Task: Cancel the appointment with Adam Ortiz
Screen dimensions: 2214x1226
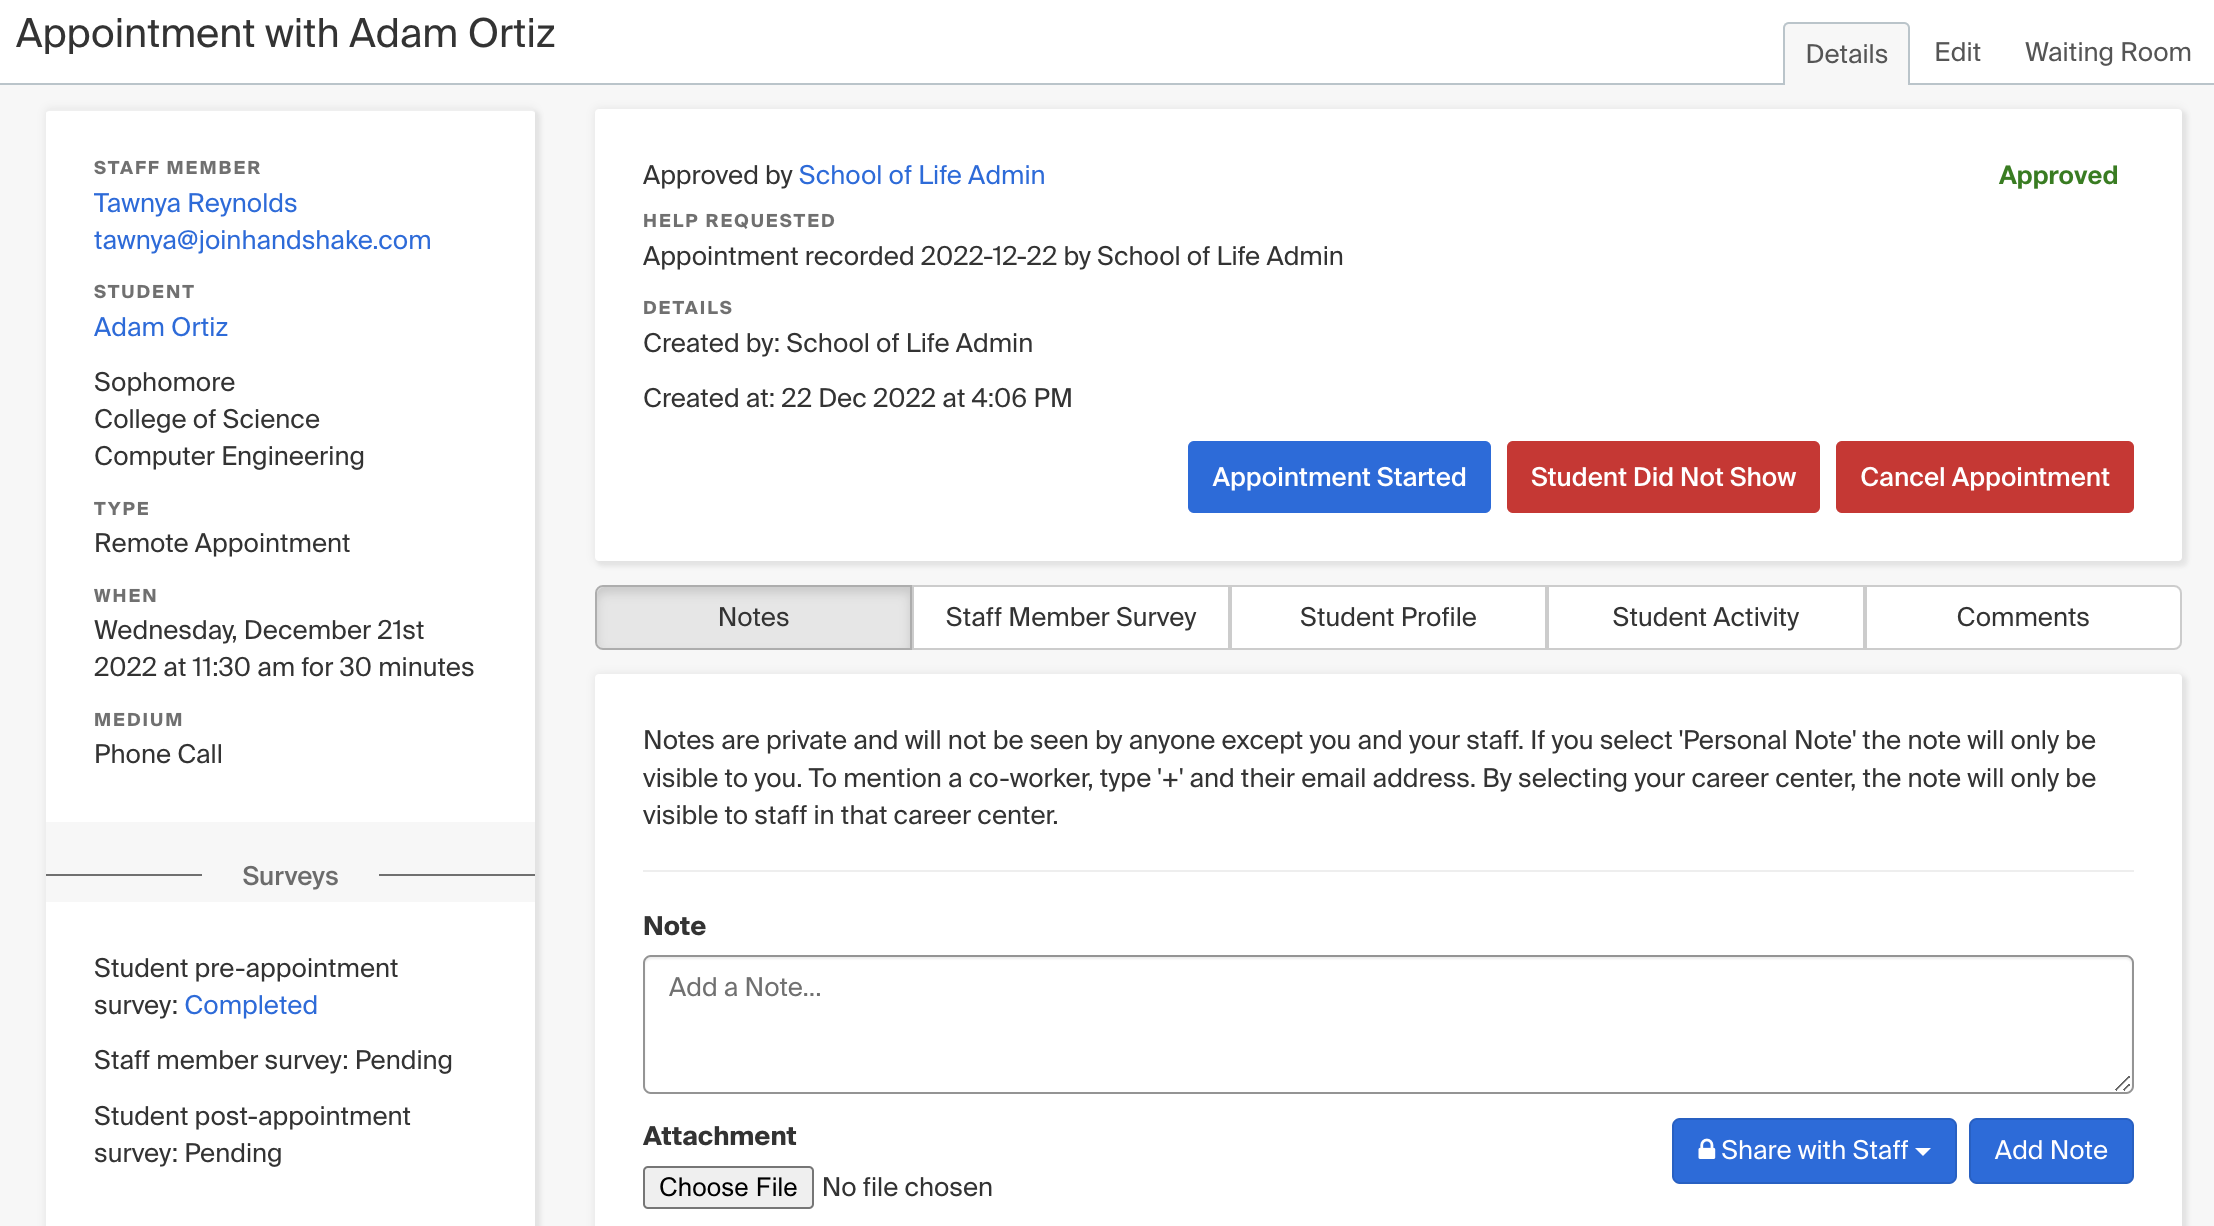Action: pos(1984,477)
